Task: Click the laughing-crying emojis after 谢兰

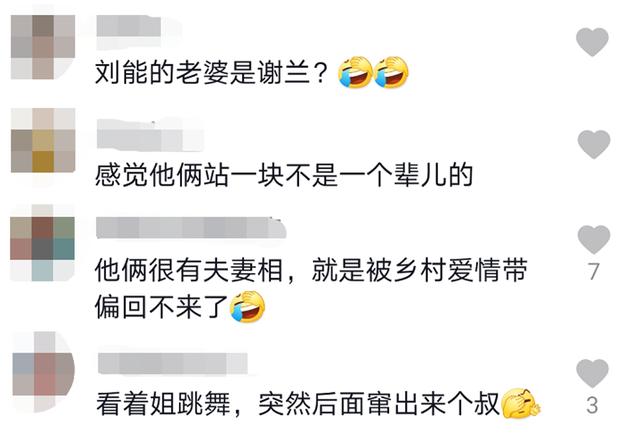Action: point(373,72)
